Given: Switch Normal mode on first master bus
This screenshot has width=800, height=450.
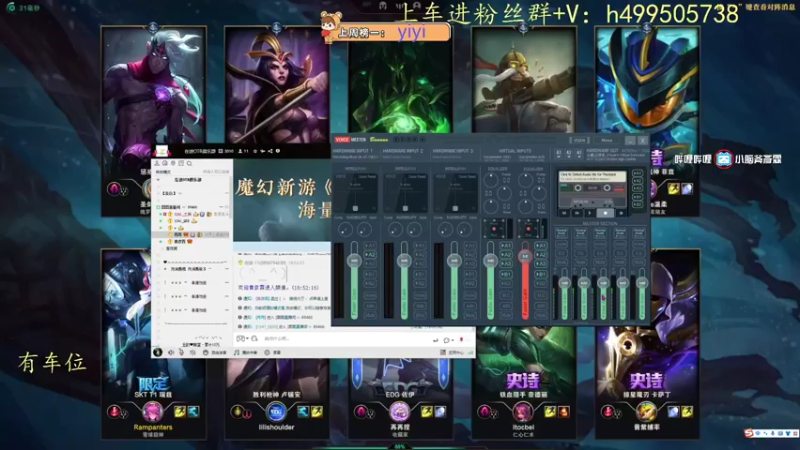Looking at the screenshot, I should tap(561, 233).
